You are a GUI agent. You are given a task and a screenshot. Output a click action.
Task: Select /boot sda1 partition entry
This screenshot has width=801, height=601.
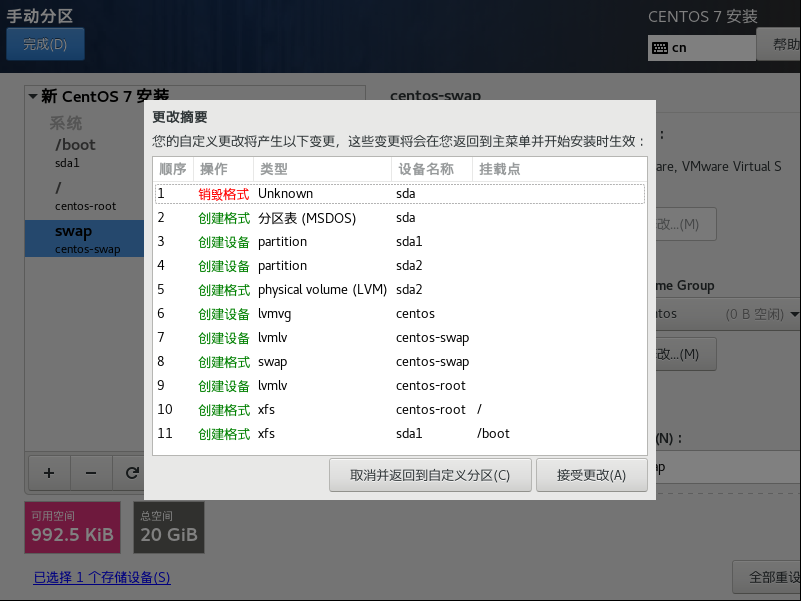coord(85,153)
